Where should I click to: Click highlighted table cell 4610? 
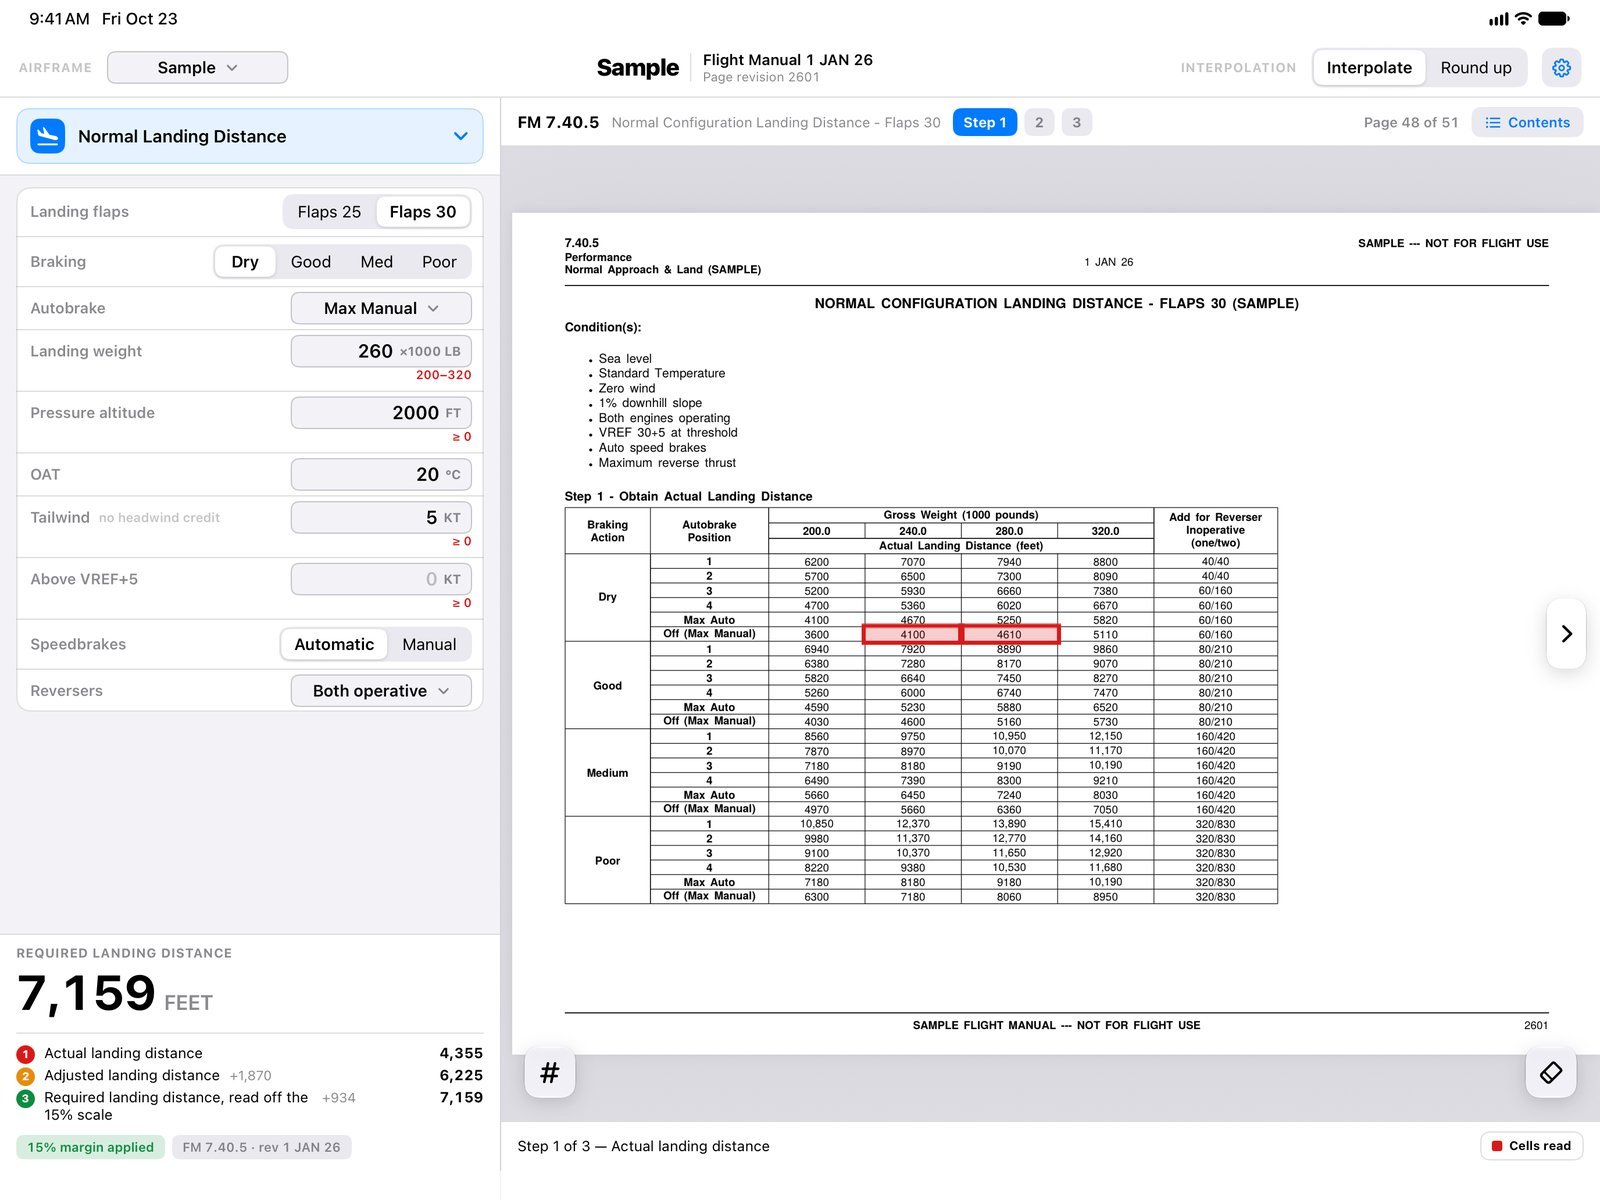(1009, 634)
